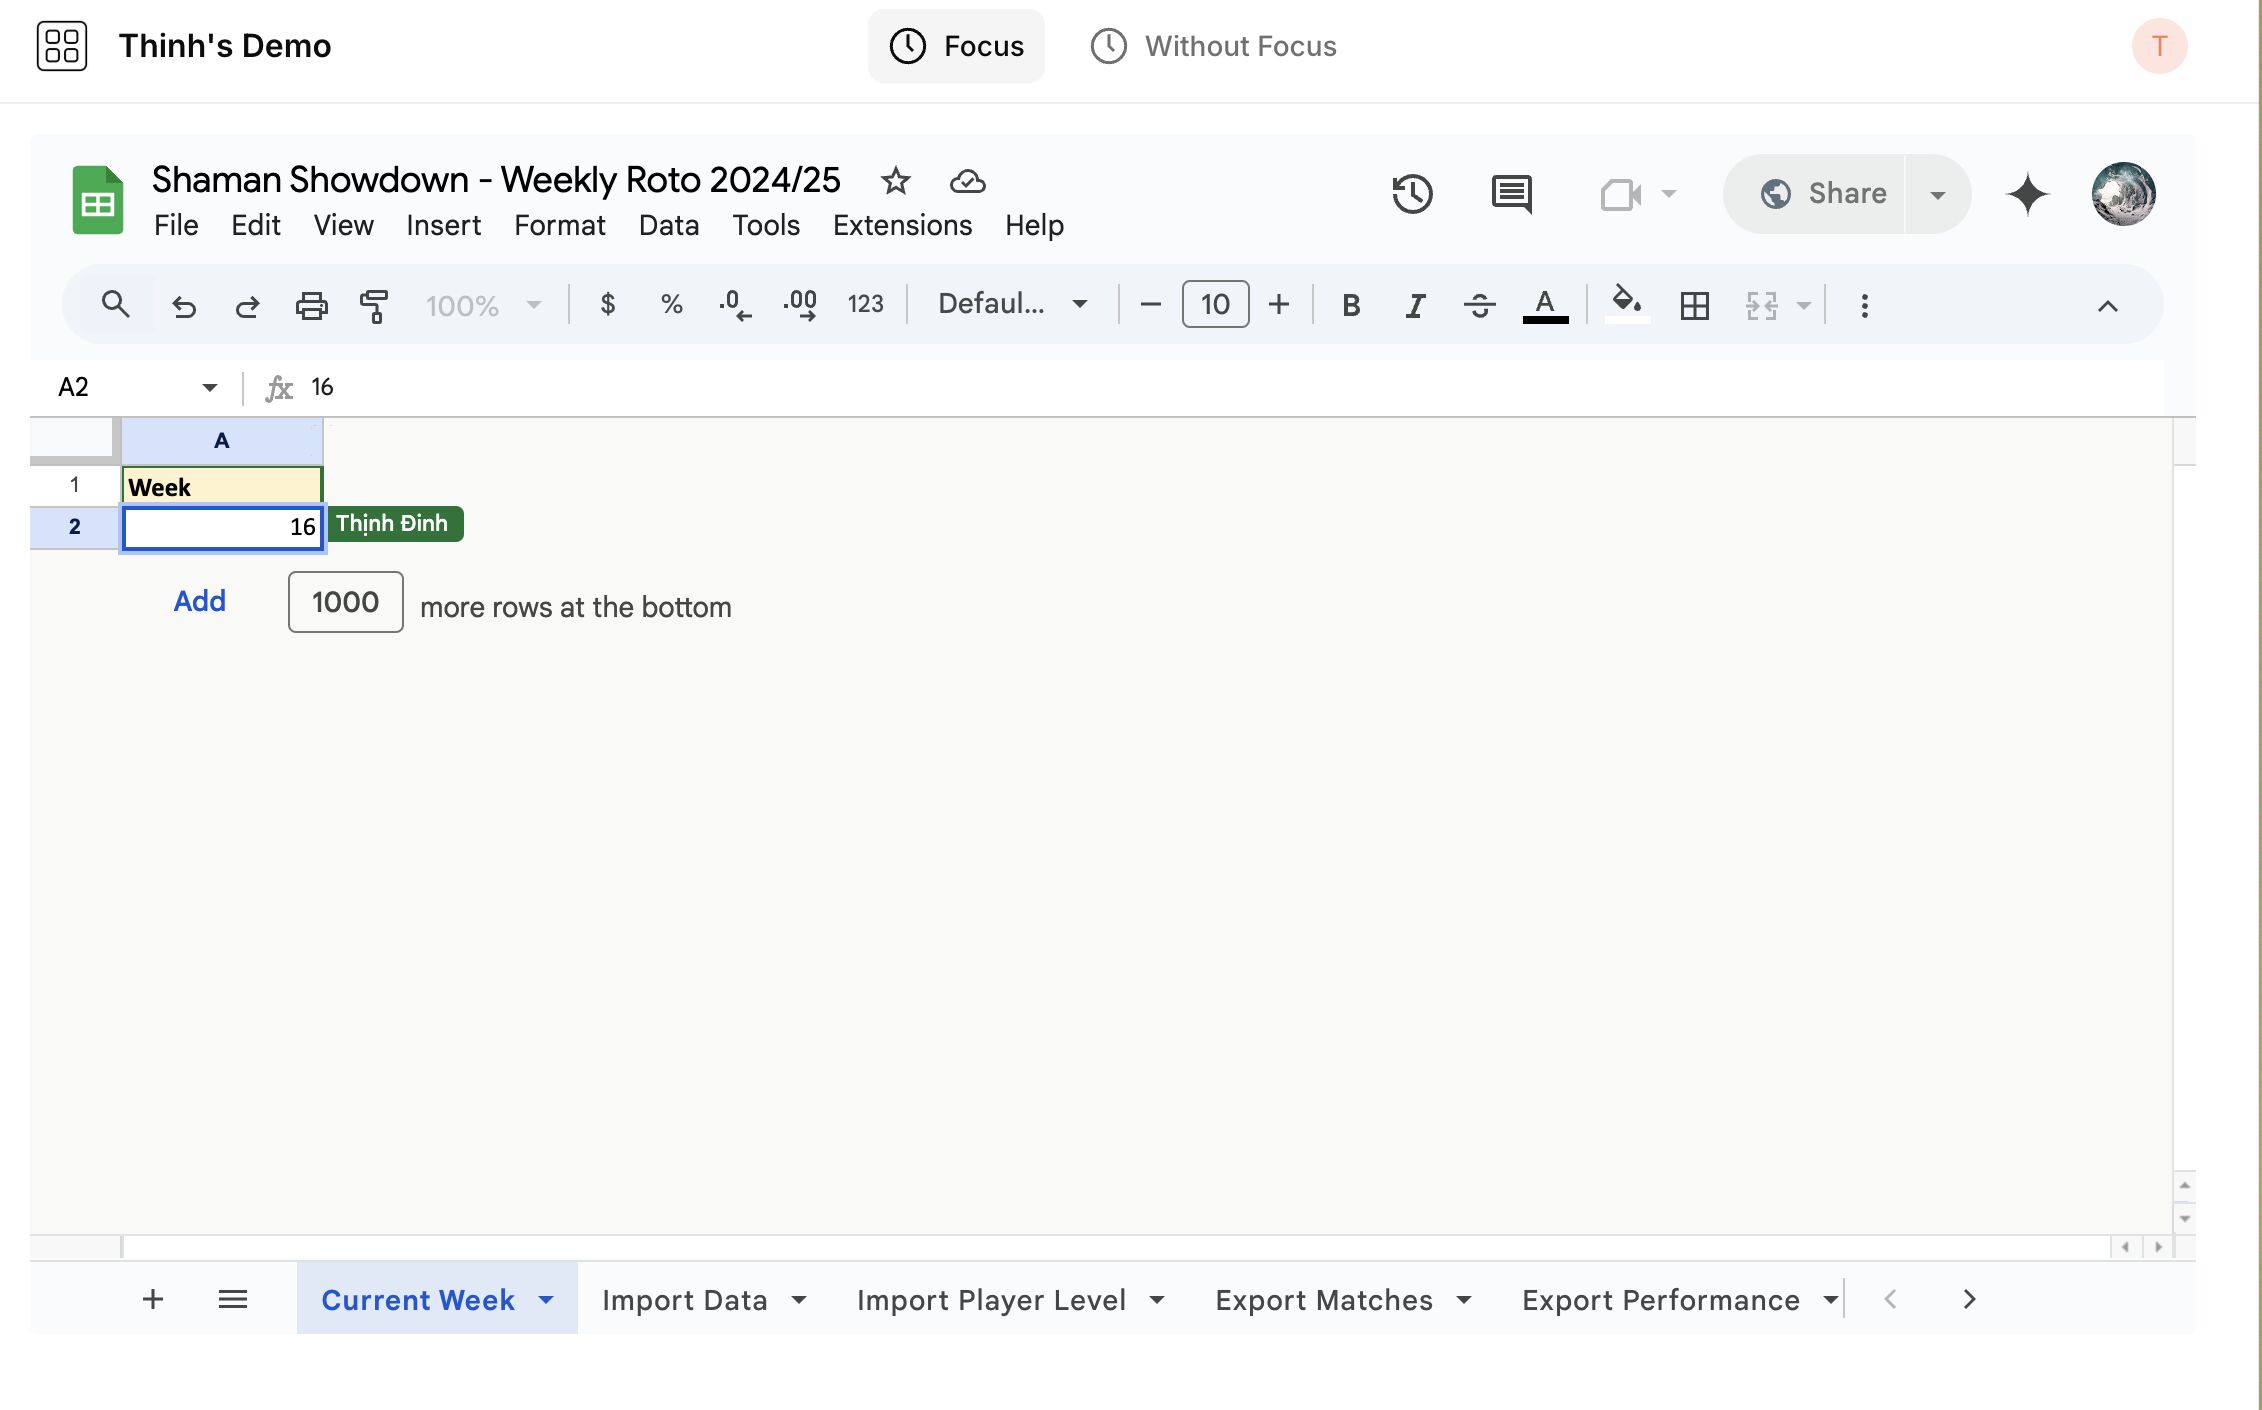
Task: Click the 1000 rows input field
Action: (345, 602)
